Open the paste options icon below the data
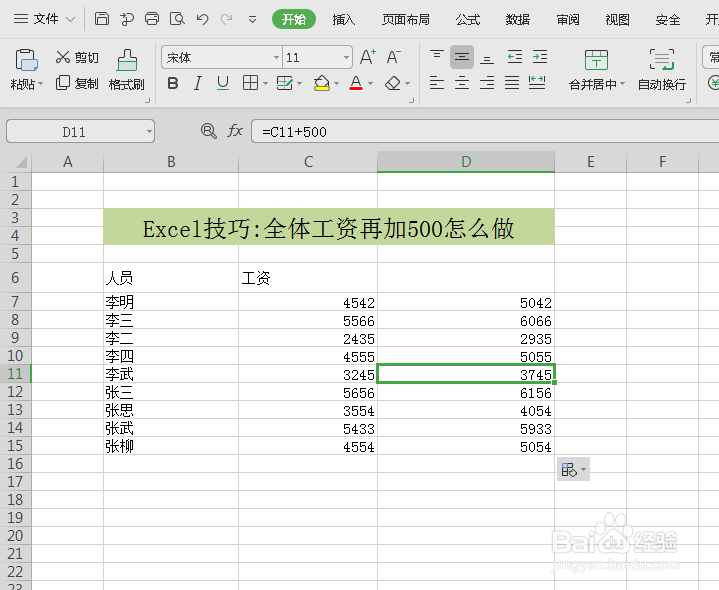This screenshot has height=590, width=719. click(x=573, y=469)
